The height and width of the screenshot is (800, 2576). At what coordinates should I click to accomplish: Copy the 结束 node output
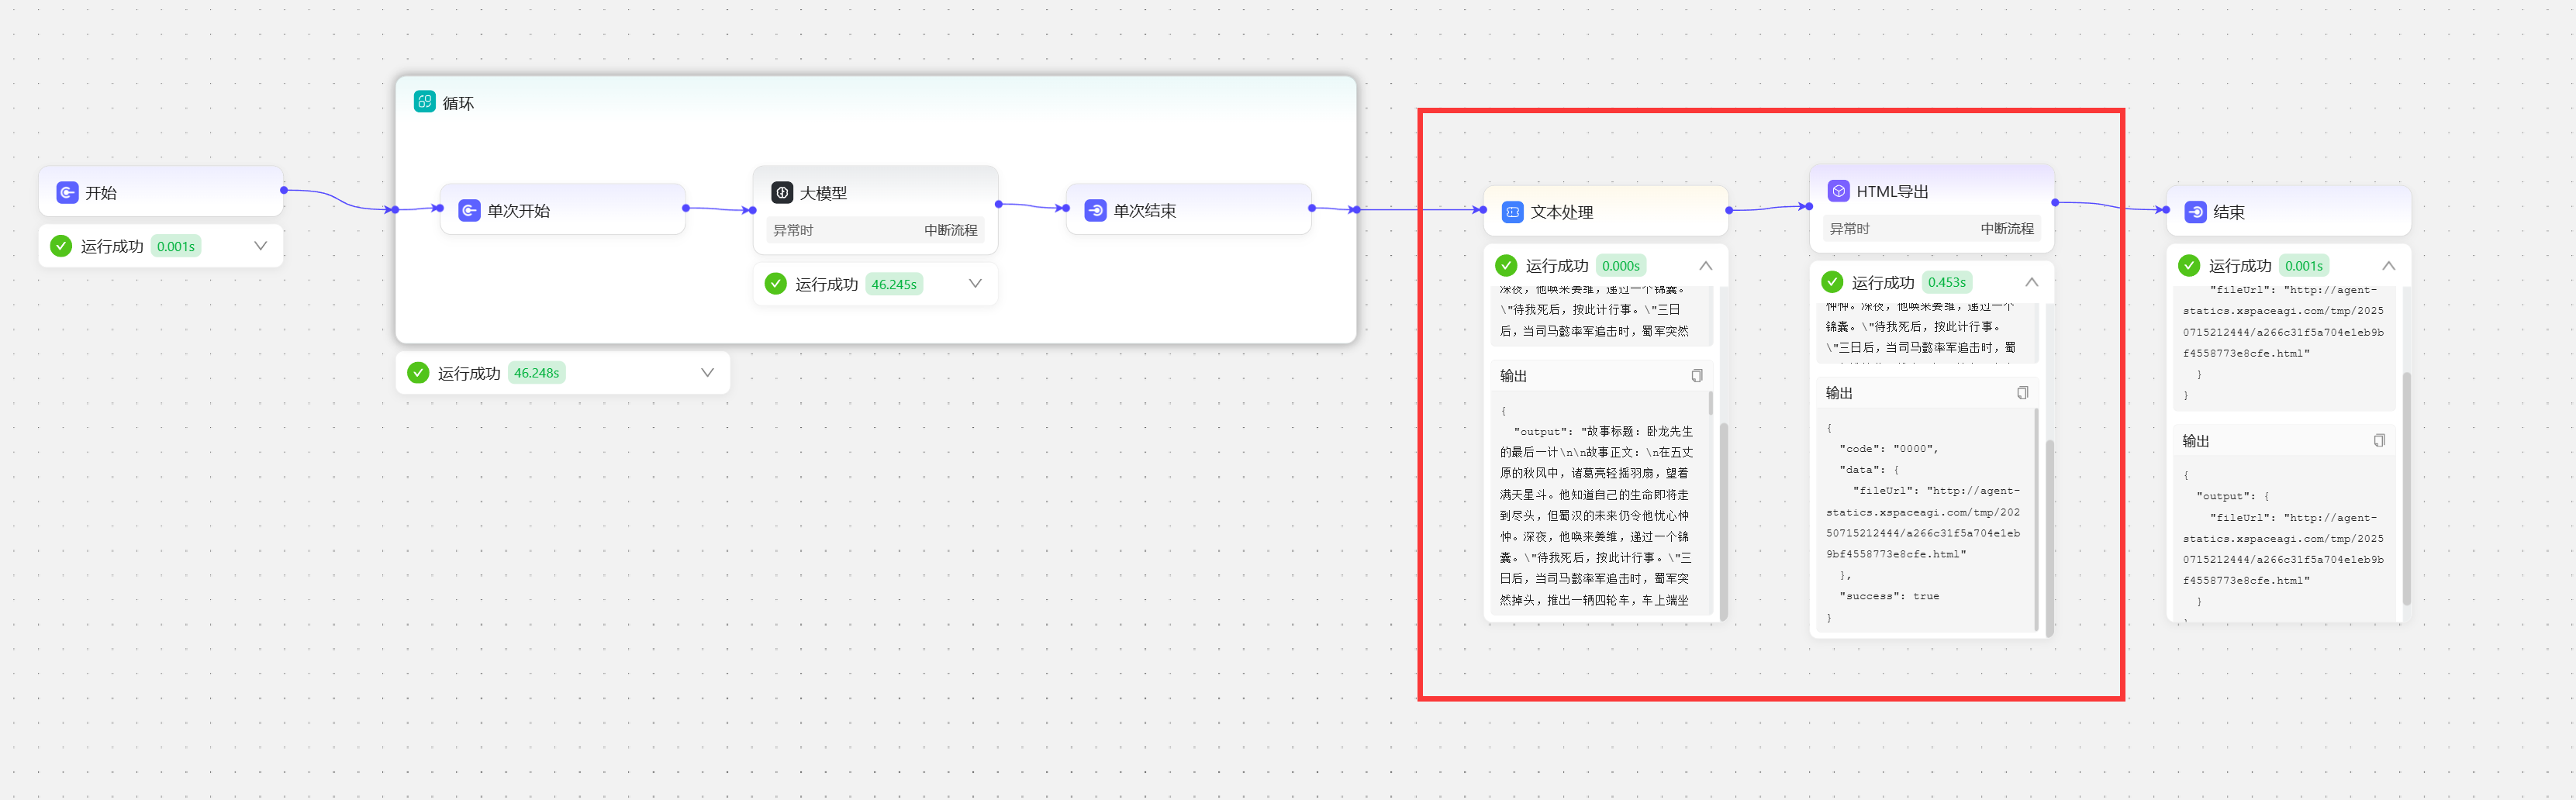pos(2379,441)
